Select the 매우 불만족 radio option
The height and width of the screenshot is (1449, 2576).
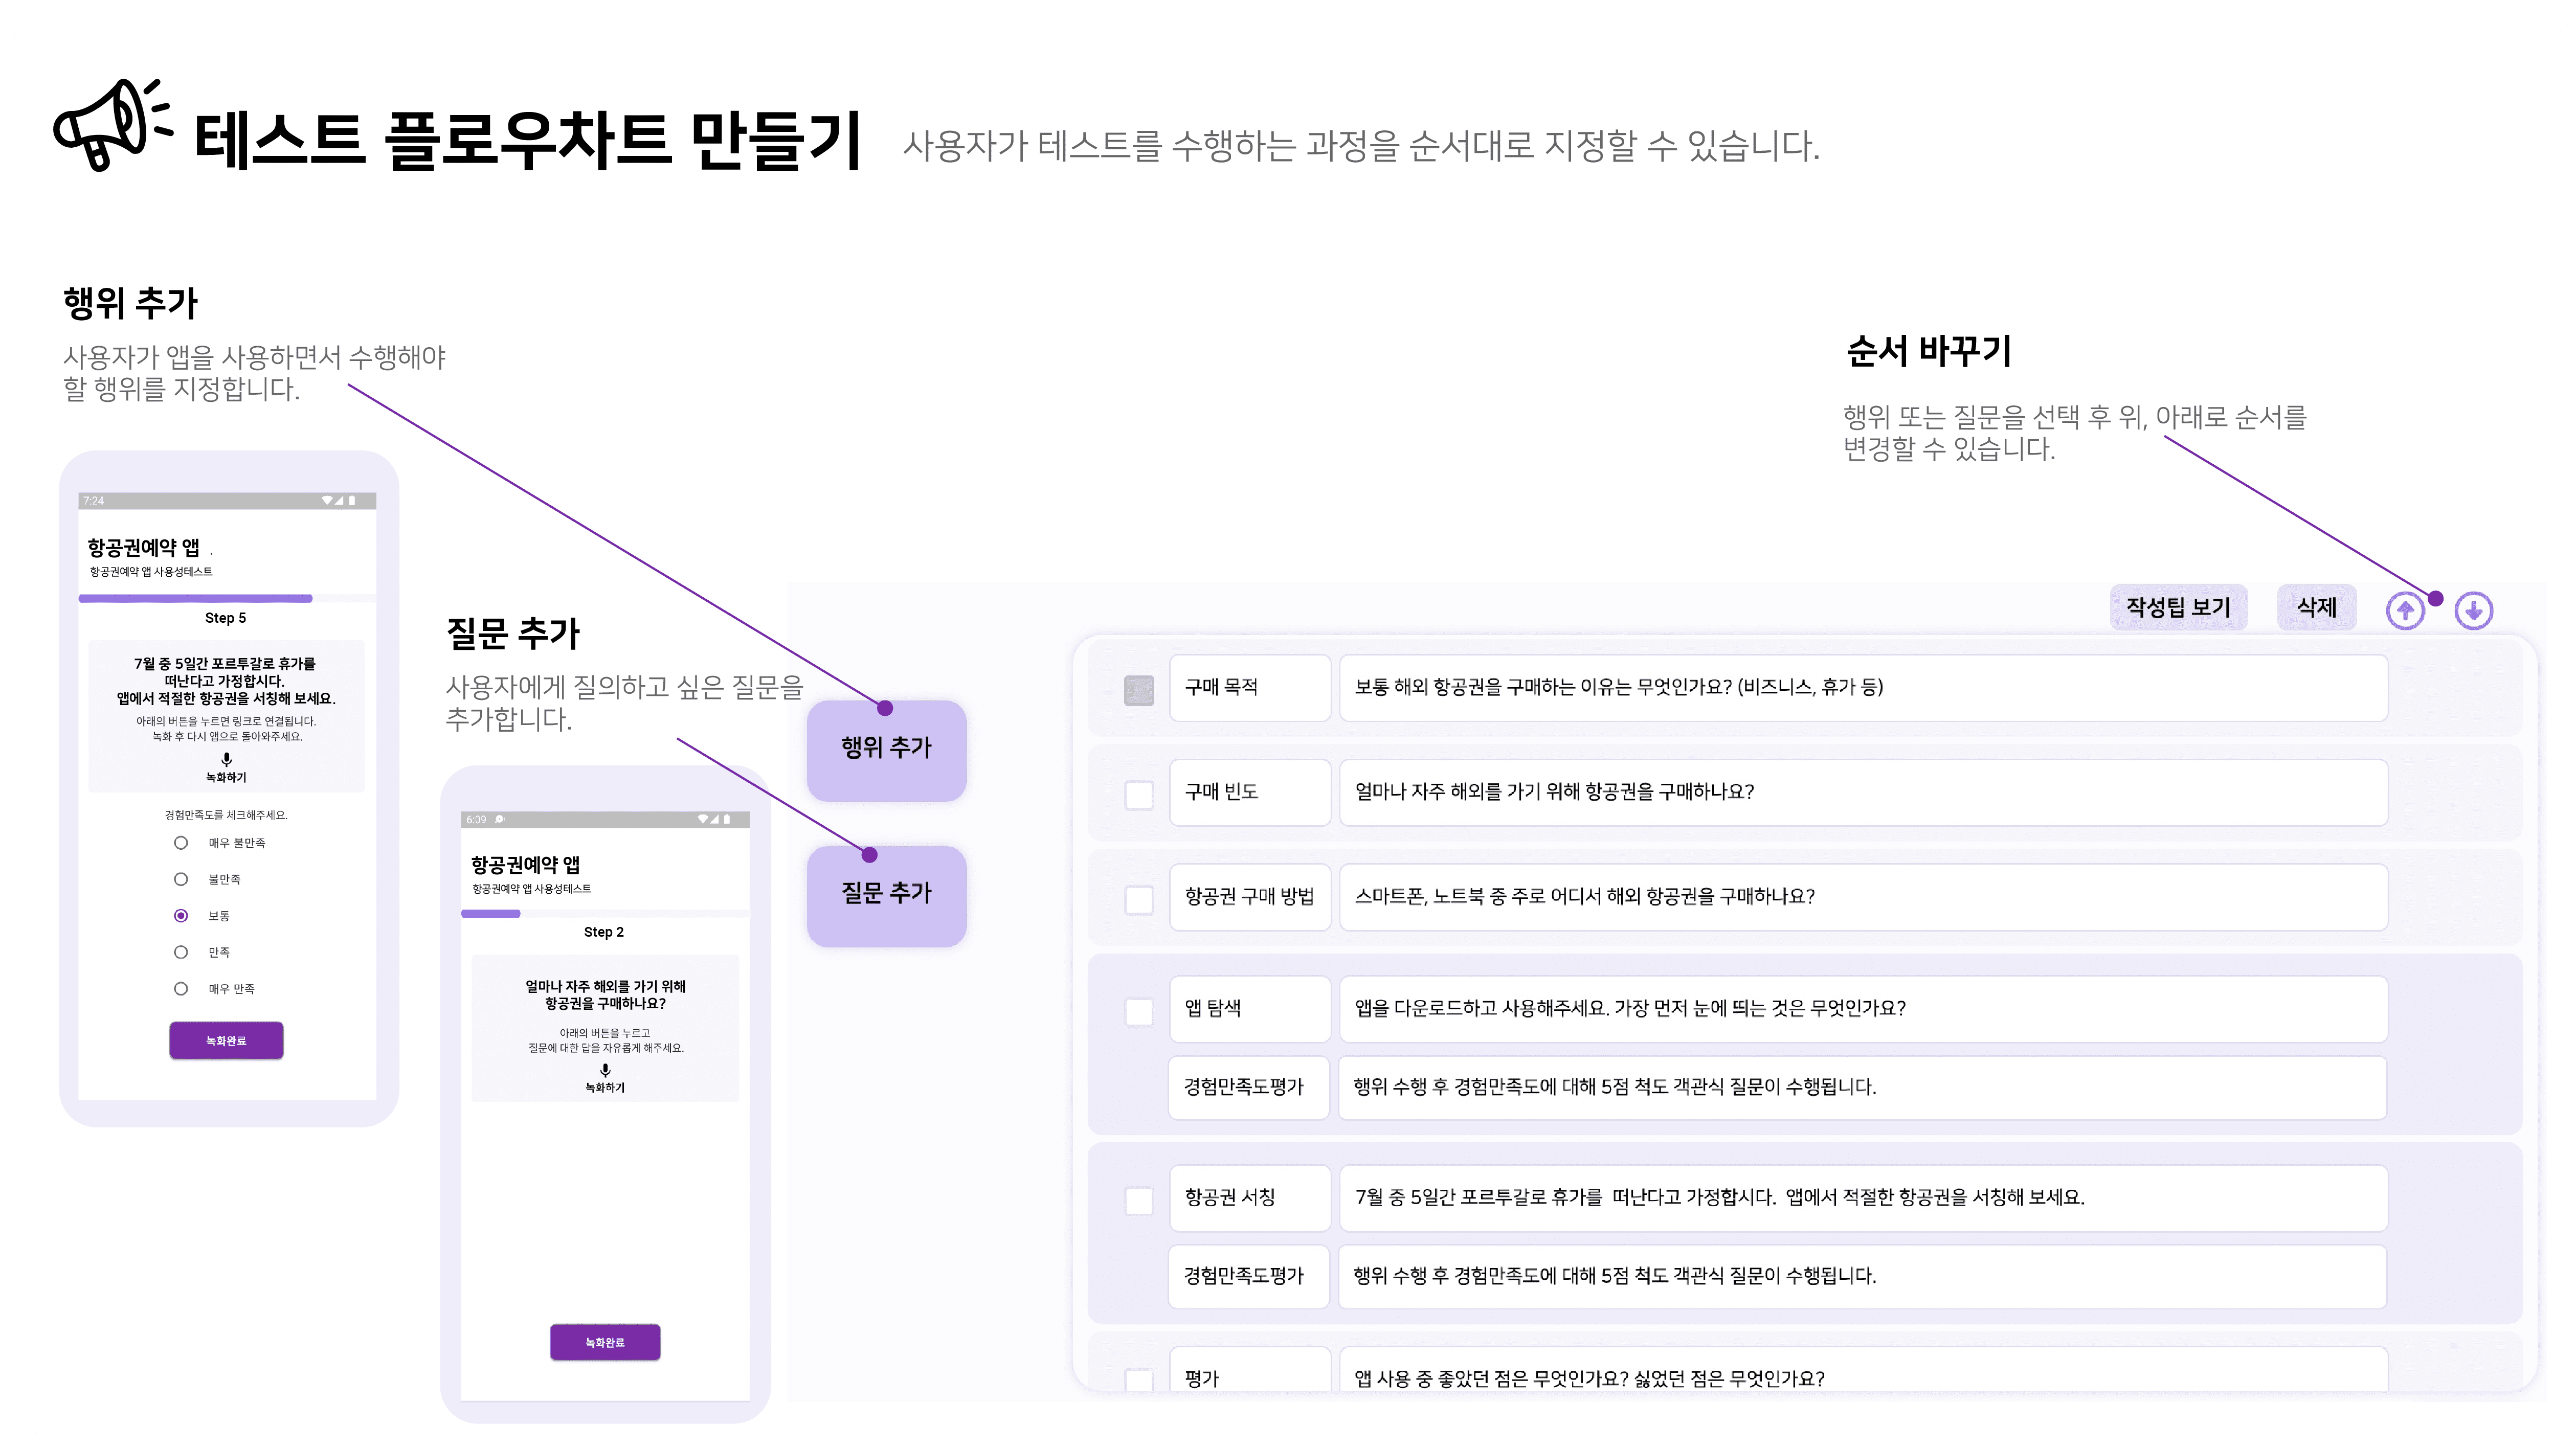[x=181, y=843]
